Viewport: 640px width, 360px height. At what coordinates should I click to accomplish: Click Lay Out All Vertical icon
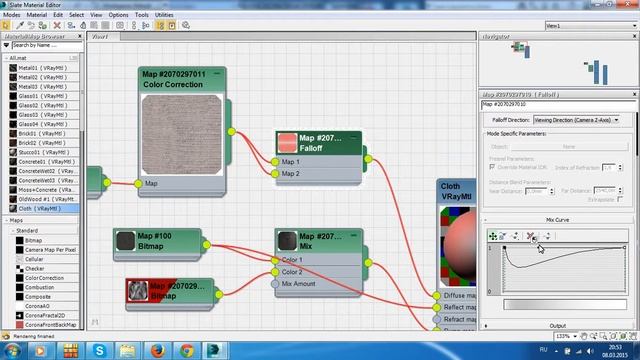click(x=134, y=25)
